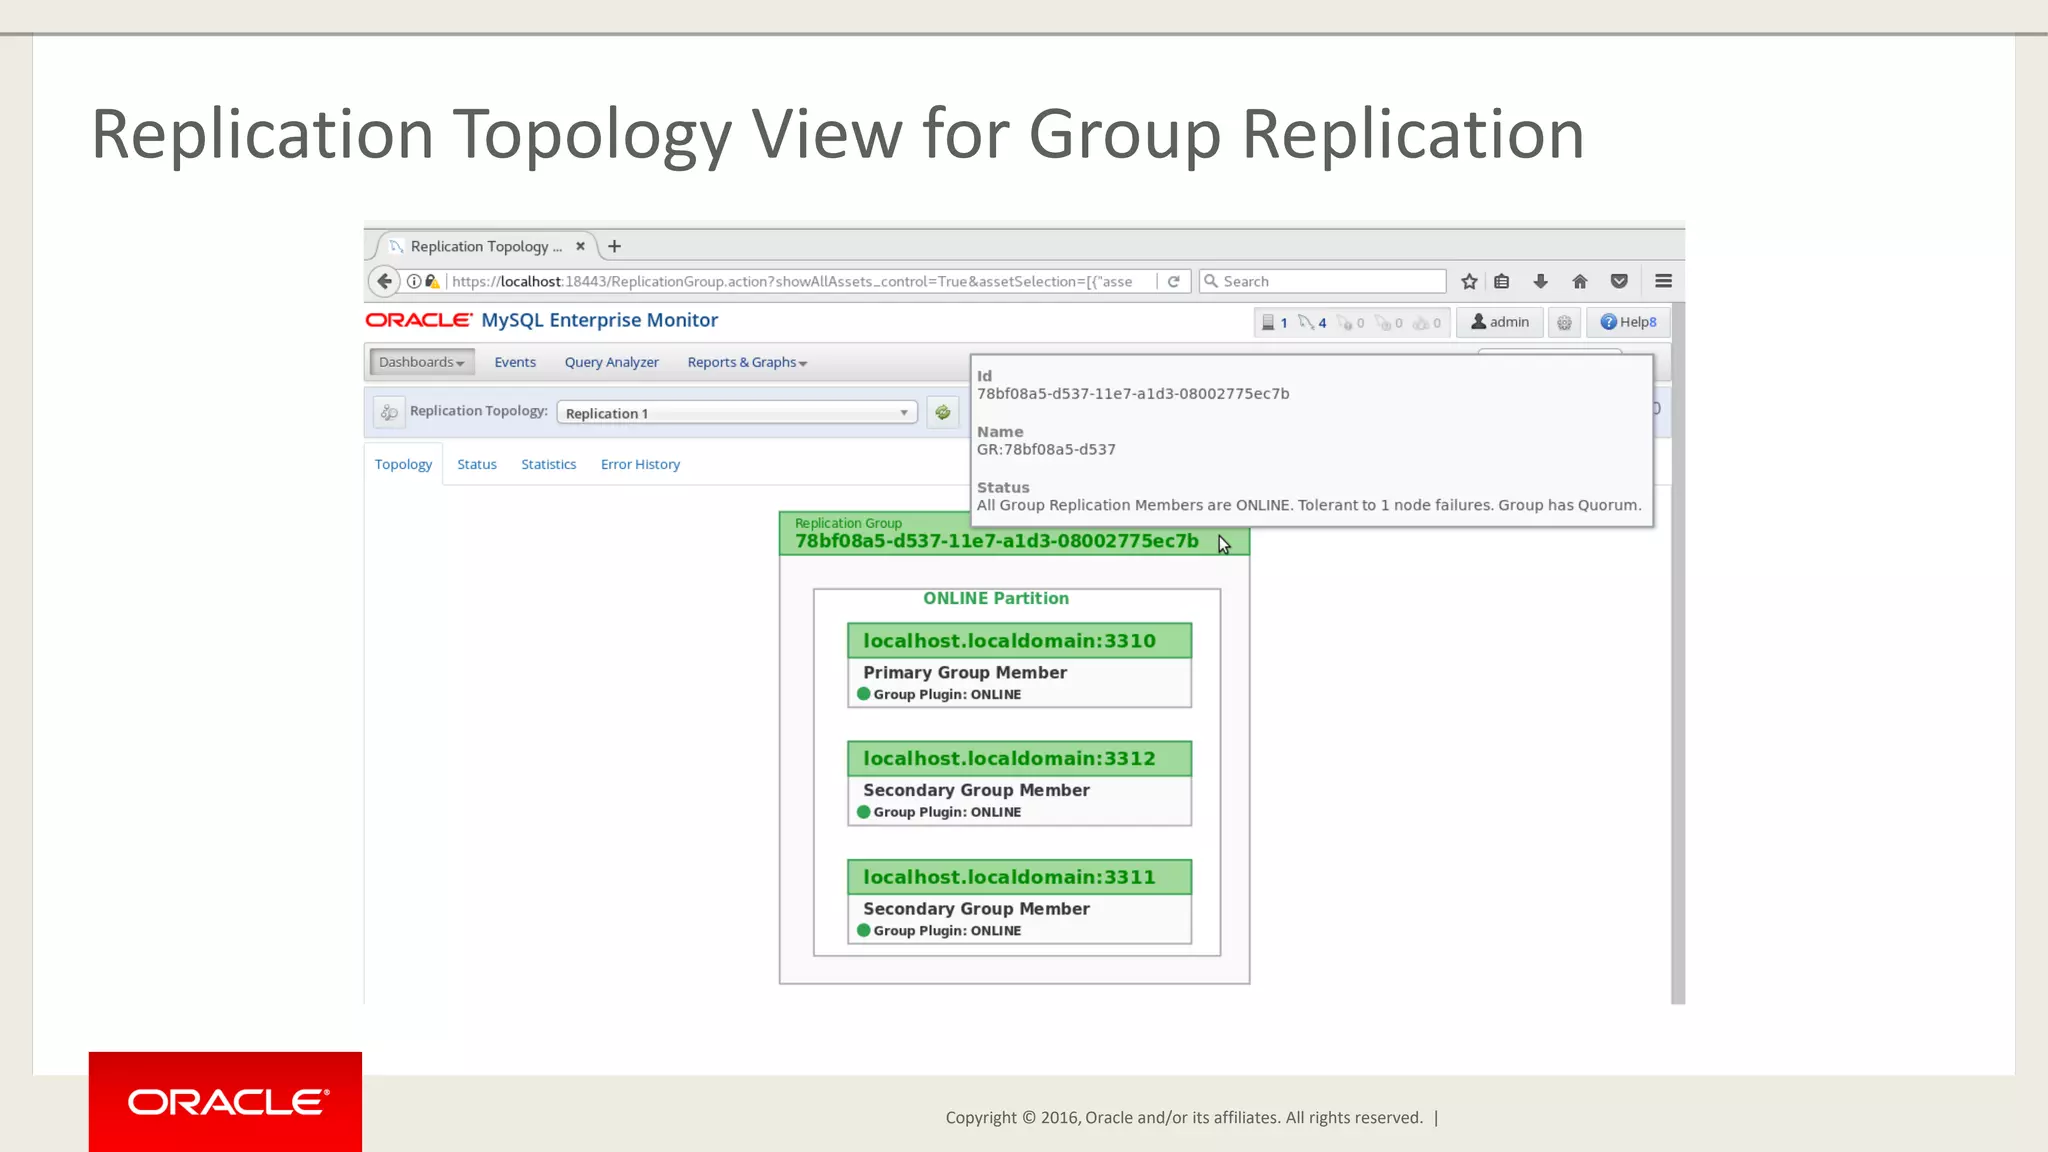Open the Reports & Graphs dropdown
Screen dimensions: 2048x1152
coord(747,362)
